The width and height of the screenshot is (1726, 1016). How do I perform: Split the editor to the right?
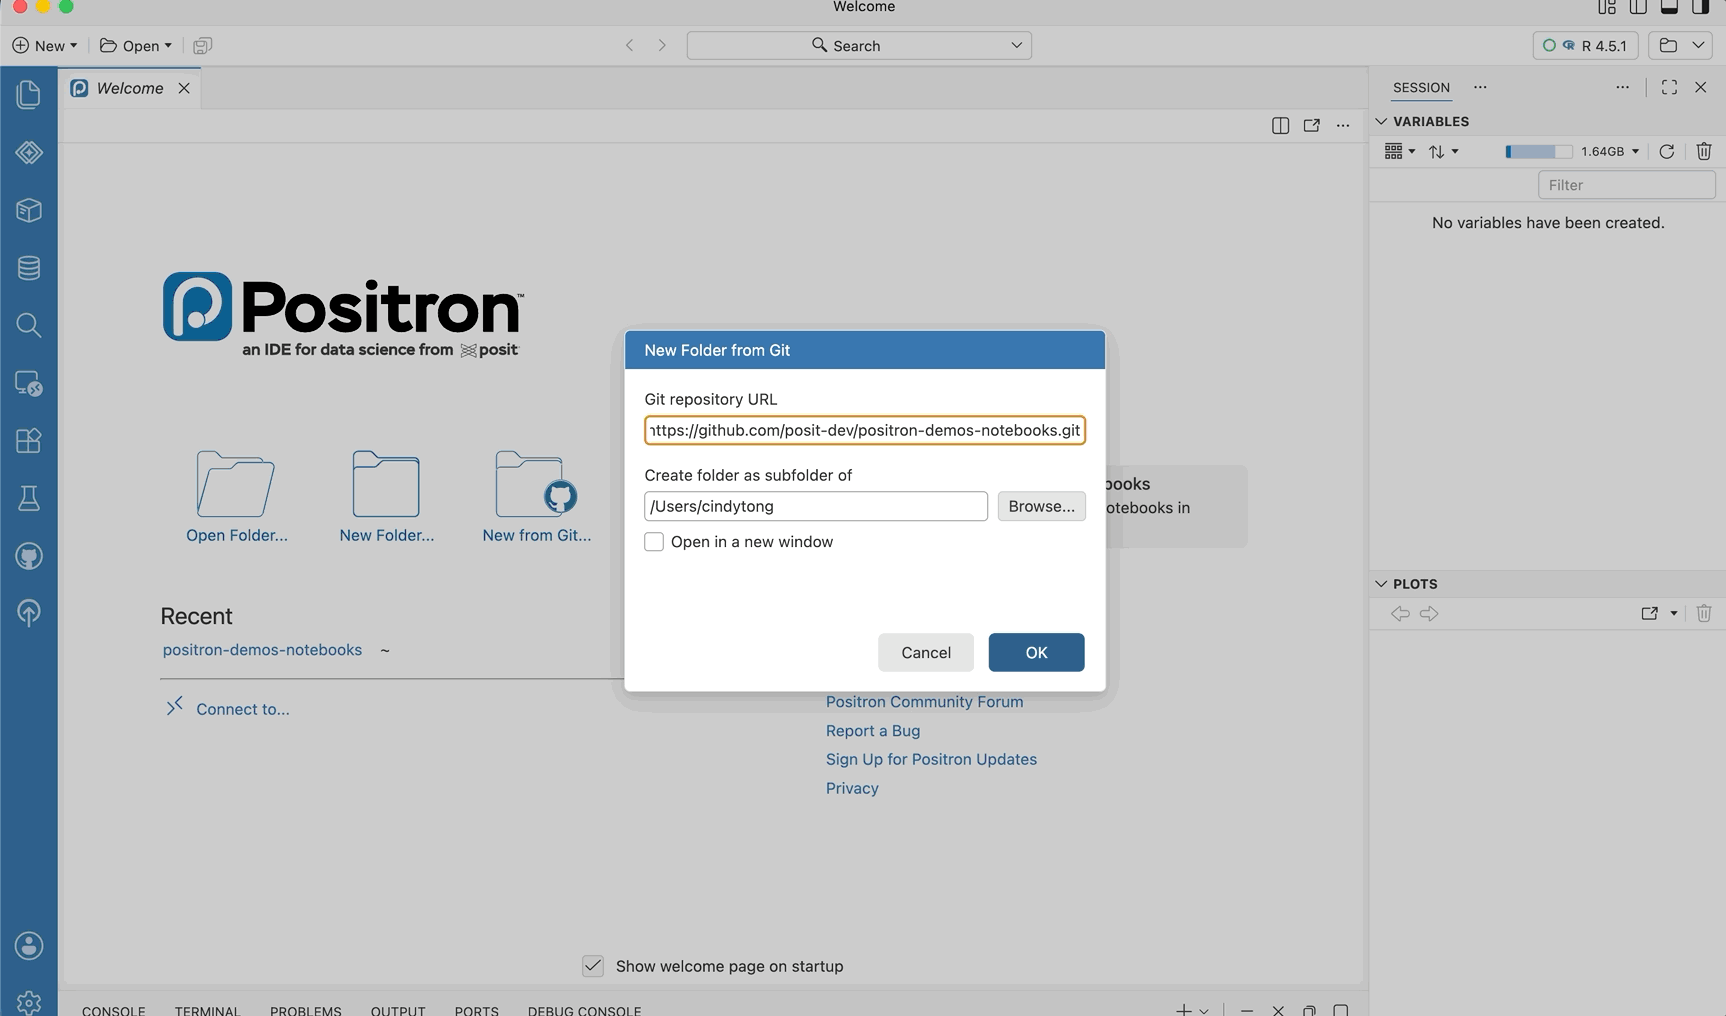pos(1280,125)
